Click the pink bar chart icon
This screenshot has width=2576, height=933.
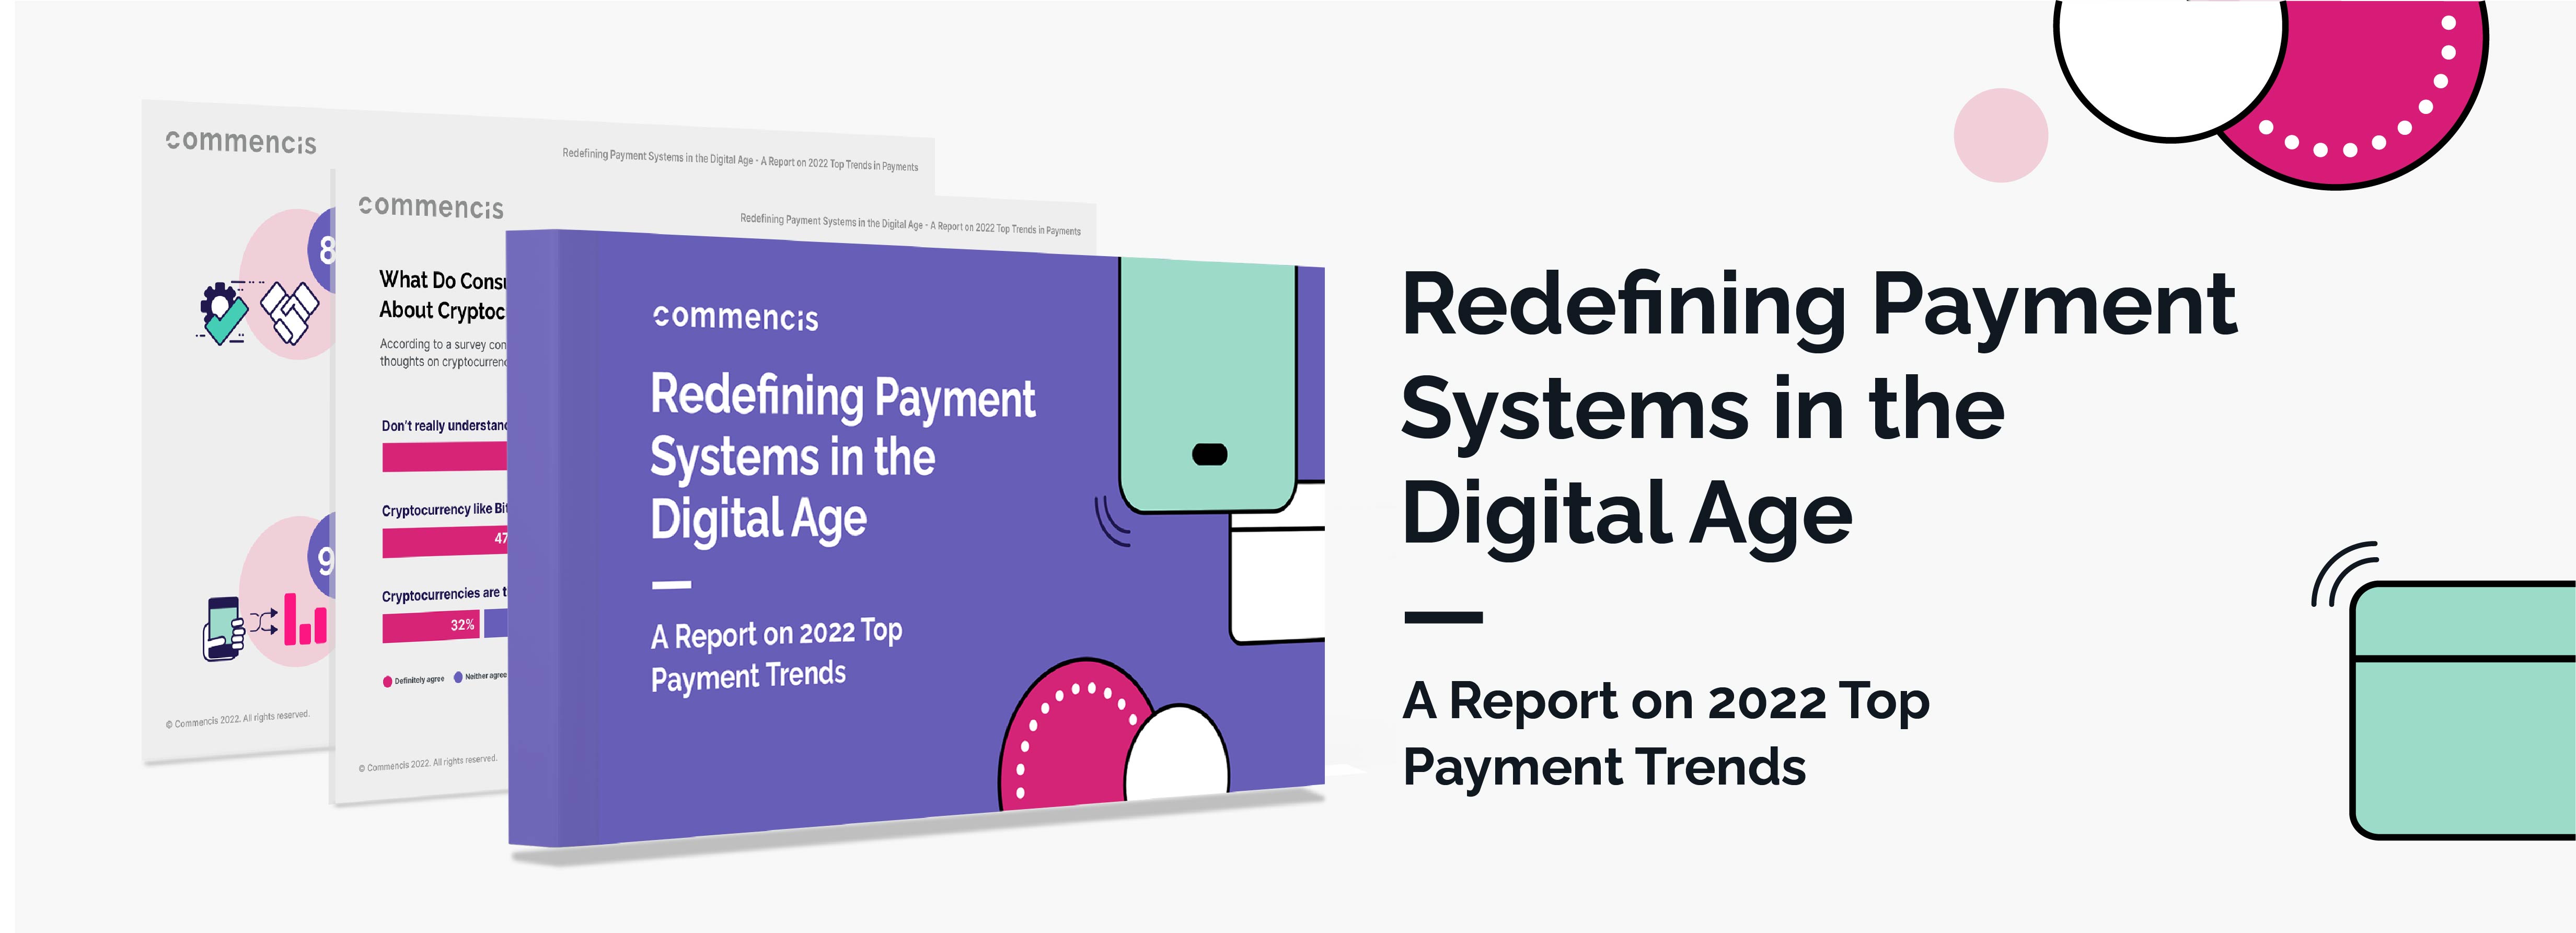tap(305, 619)
